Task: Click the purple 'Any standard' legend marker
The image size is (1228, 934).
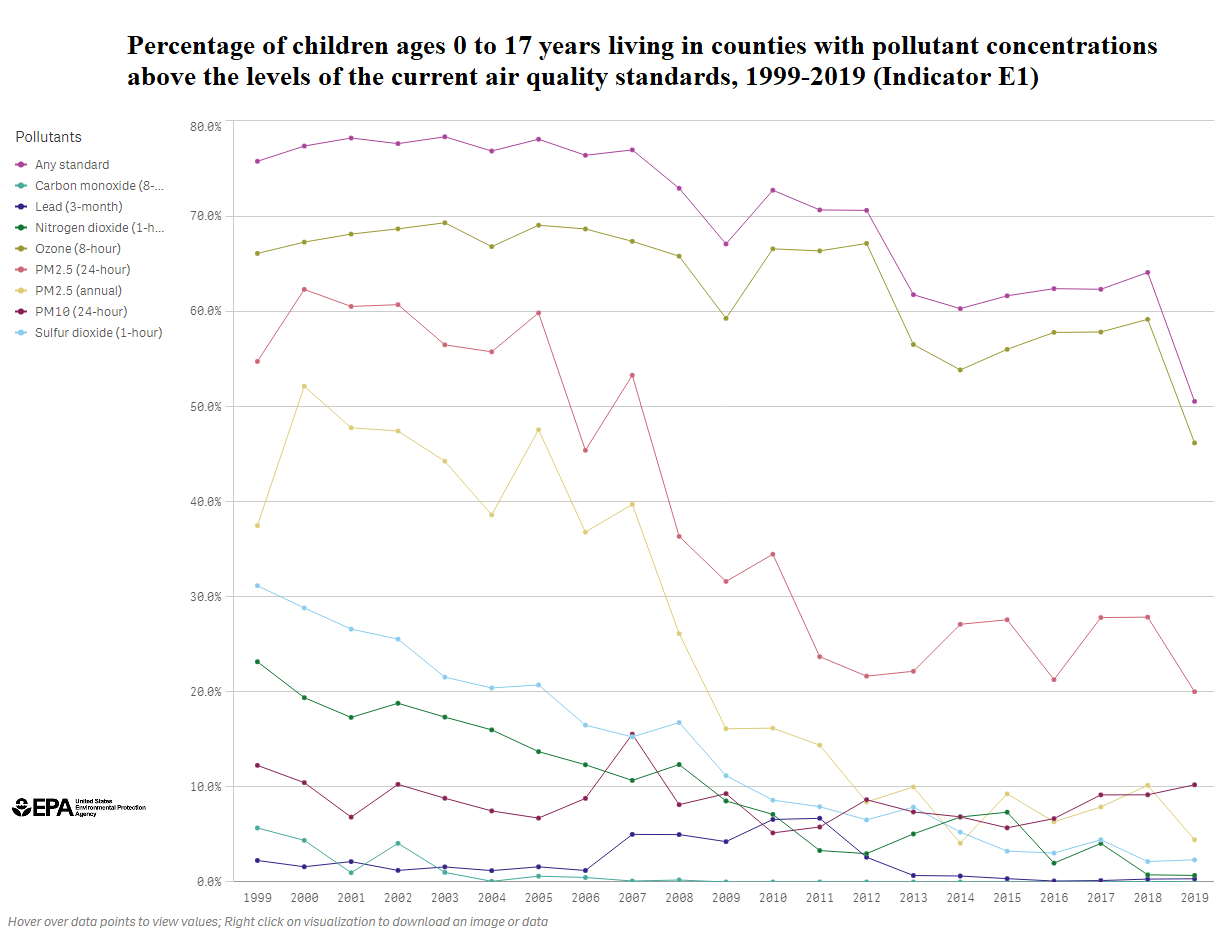Action: pos(23,165)
